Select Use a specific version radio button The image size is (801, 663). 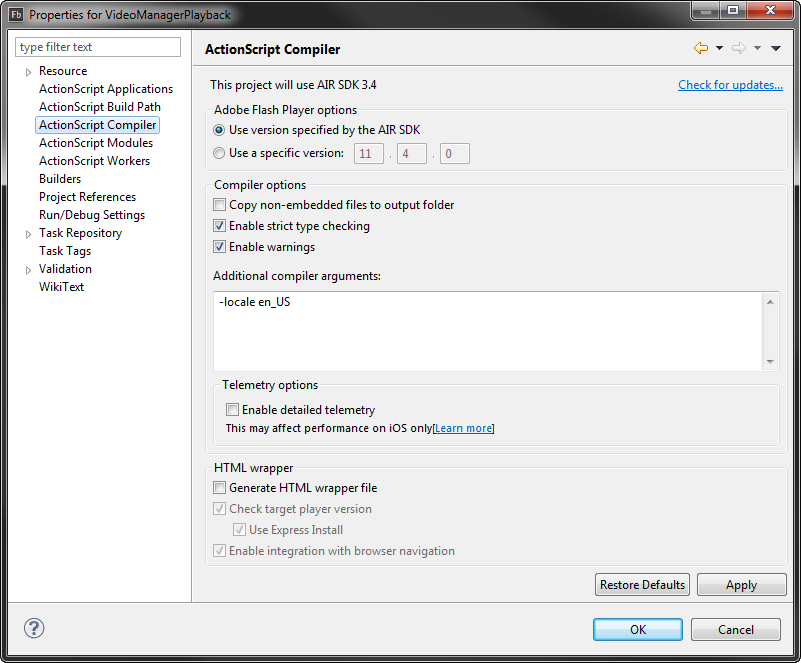pos(219,153)
